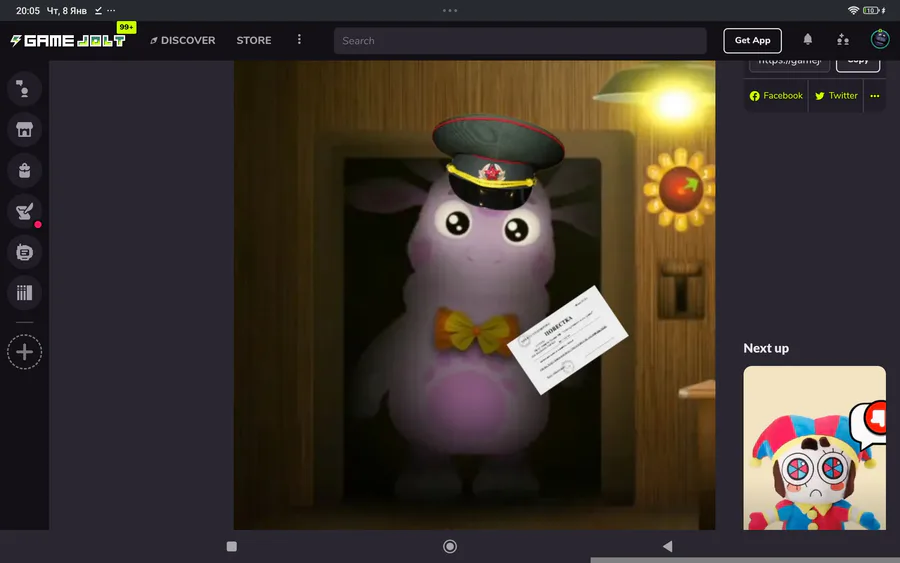Click the Get App button
The width and height of the screenshot is (900, 563).
point(752,40)
